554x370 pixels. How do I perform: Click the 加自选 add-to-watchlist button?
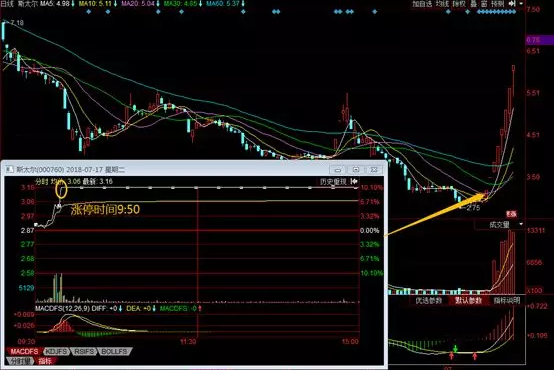click(422, 4)
